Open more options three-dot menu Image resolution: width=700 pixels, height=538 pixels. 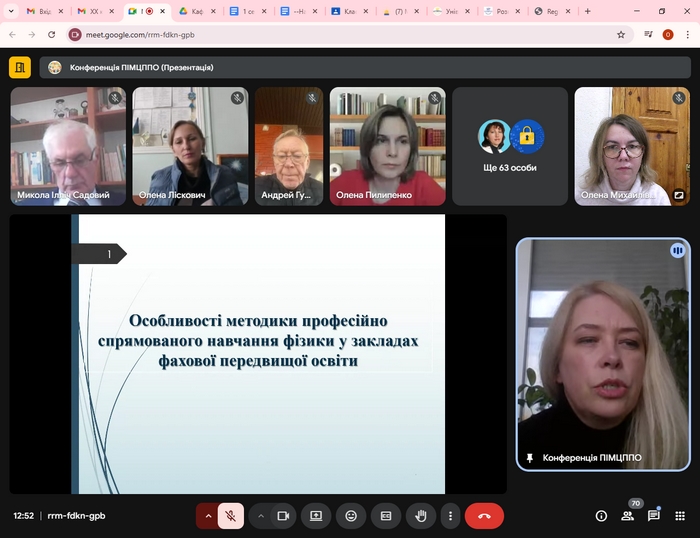pyautogui.click(x=451, y=516)
